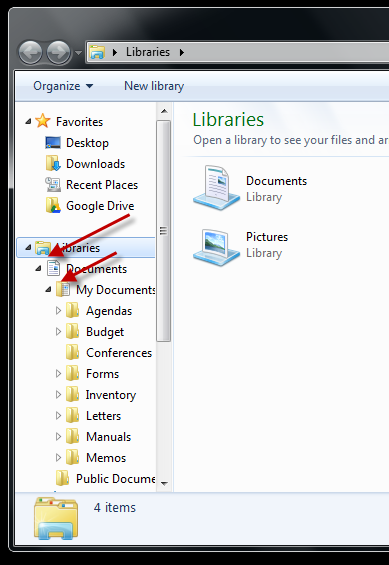The image size is (389, 565).
Task: Create a New library
Action: click(x=154, y=86)
